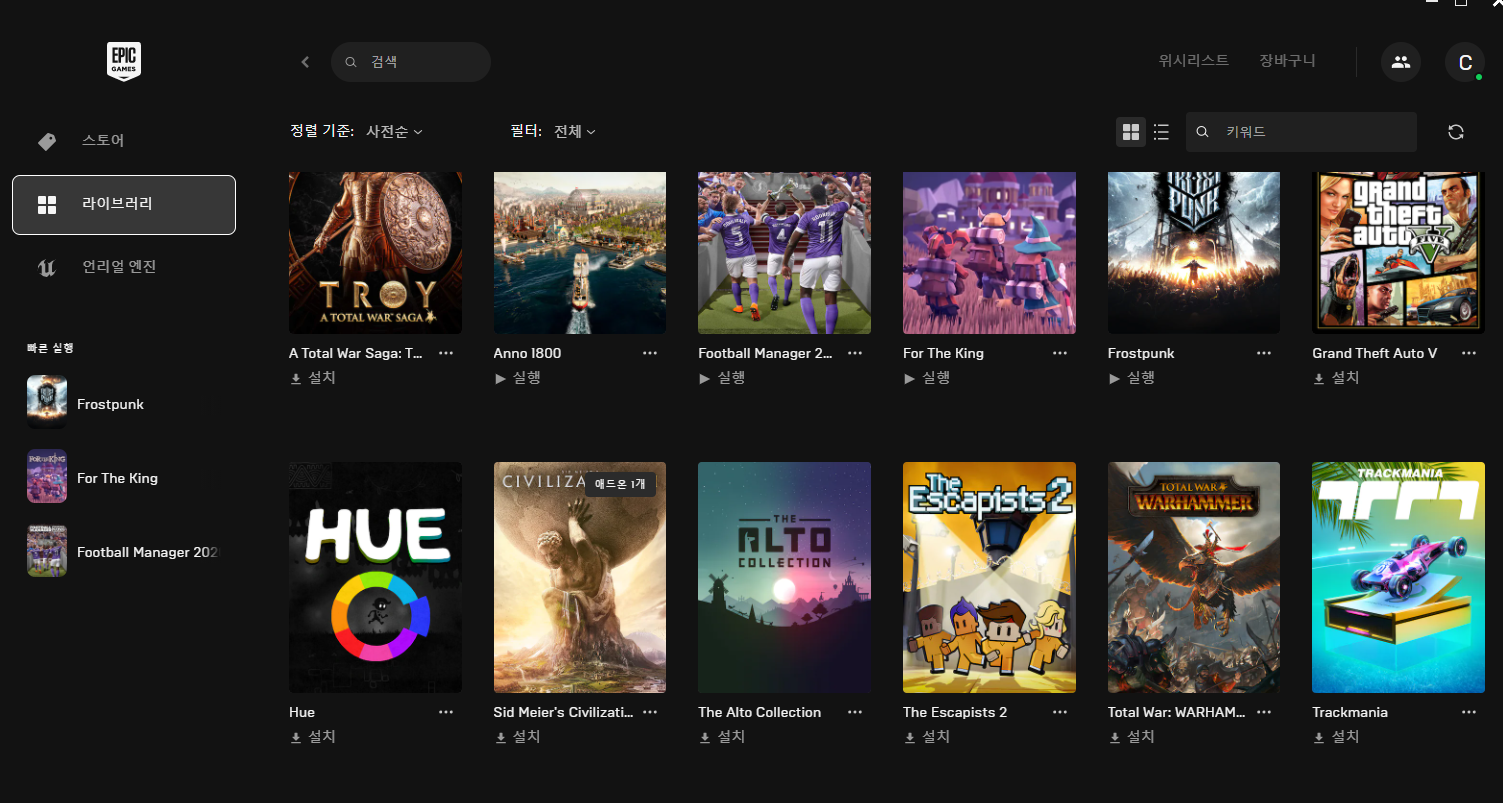Click the For The King card's cover art
The image size is (1503, 803).
pos(989,252)
